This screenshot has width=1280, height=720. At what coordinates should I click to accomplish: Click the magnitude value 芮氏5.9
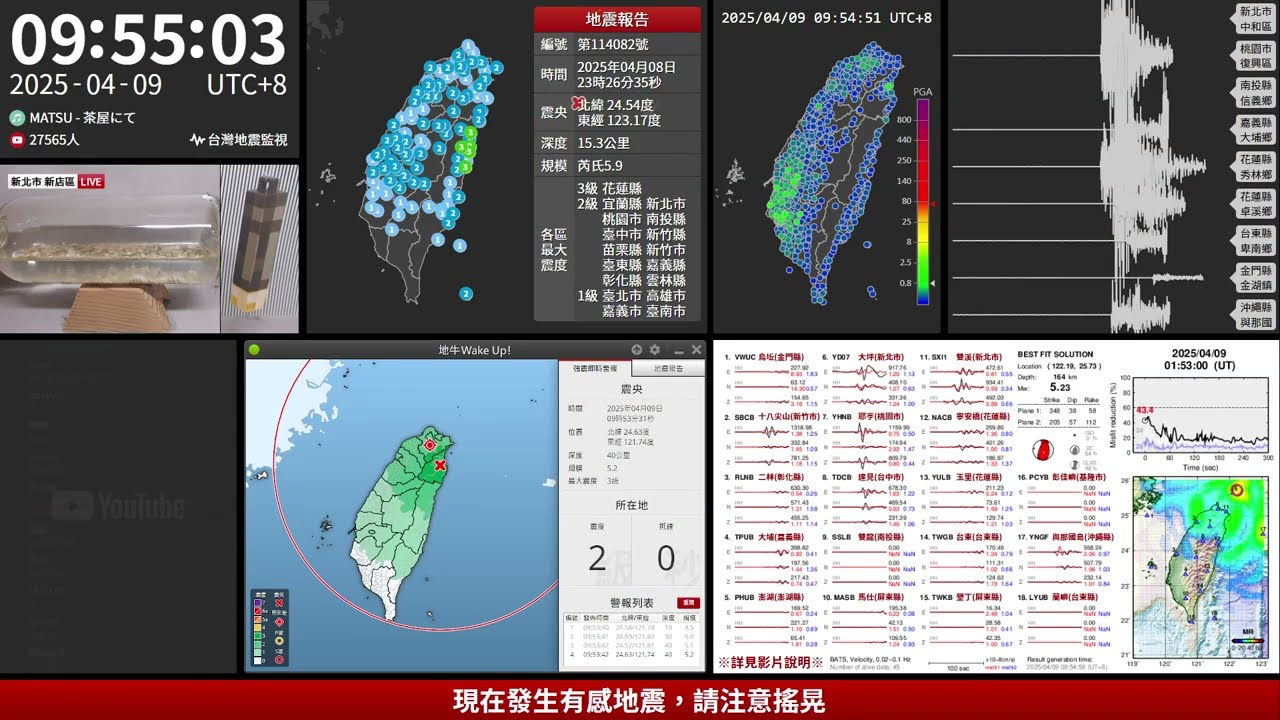coord(600,166)
